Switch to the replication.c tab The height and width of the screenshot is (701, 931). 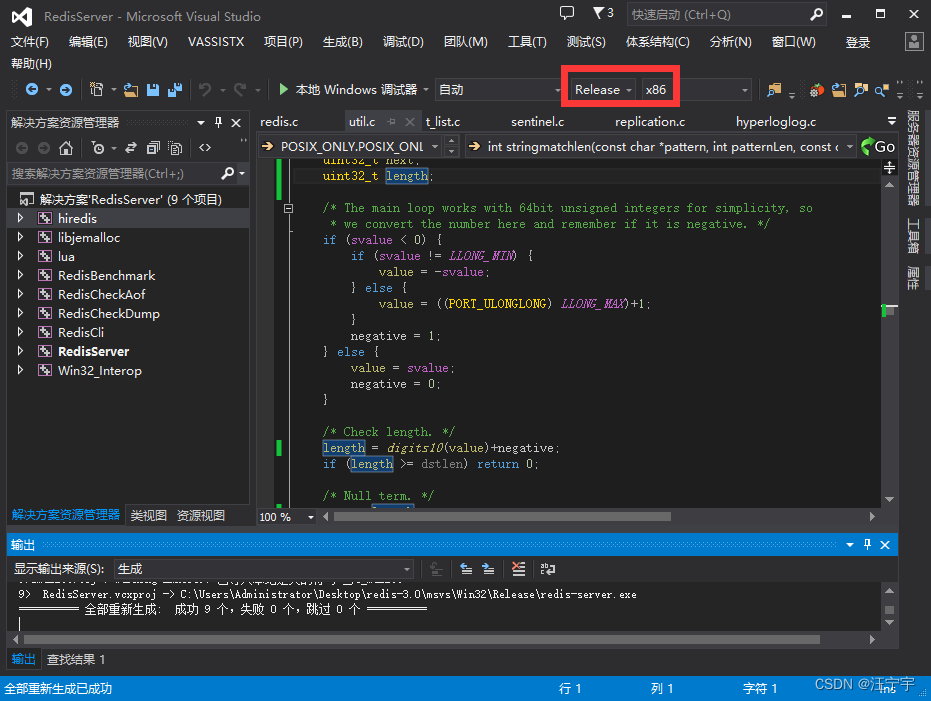pos(650,122)
